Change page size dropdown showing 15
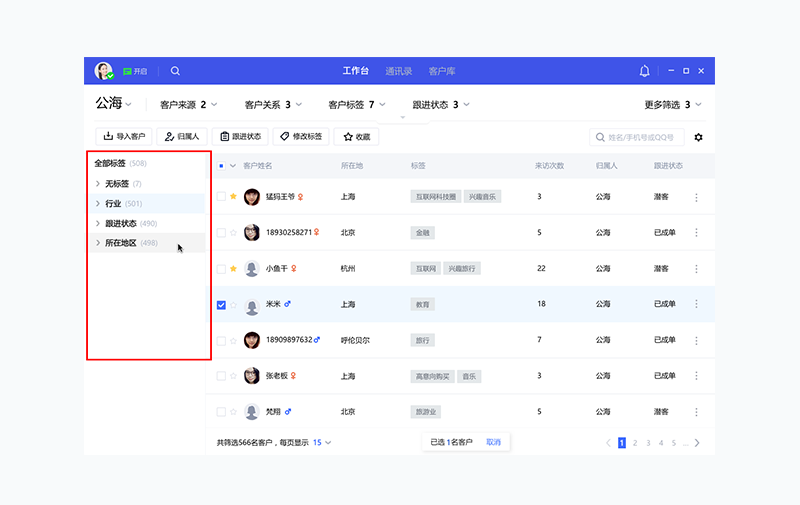Image resolution: width=800 pixels, height=505 pixels. (322, 442)
